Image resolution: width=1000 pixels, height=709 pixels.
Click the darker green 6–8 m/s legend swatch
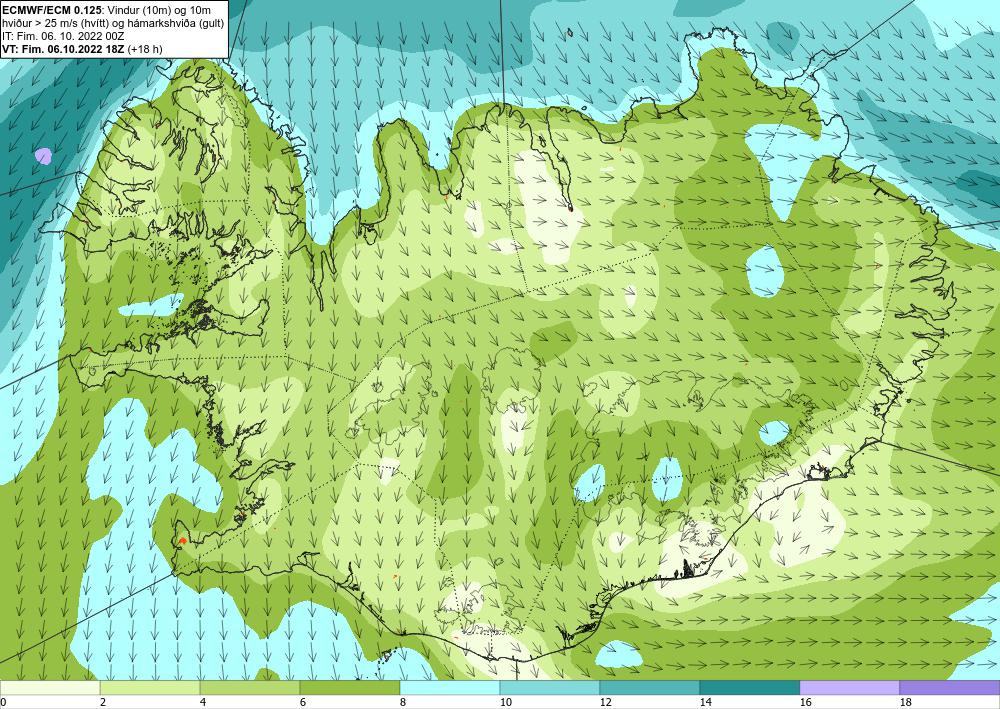350,687
